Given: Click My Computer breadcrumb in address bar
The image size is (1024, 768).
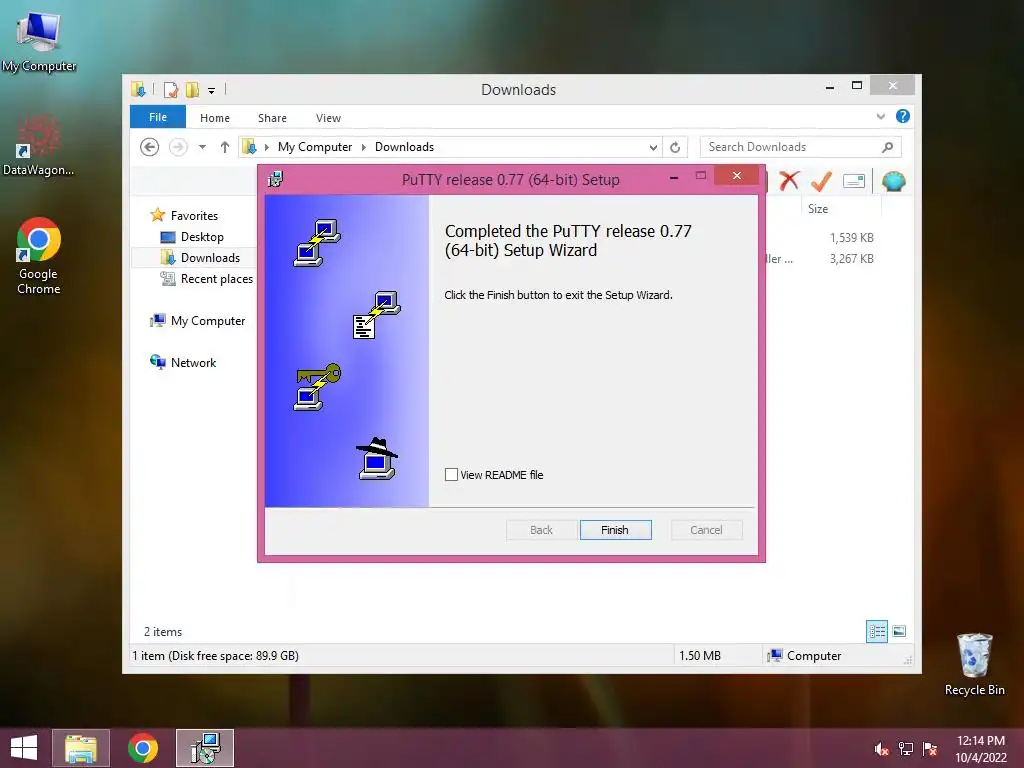Looking at the screenshot, I should (315, 147).
